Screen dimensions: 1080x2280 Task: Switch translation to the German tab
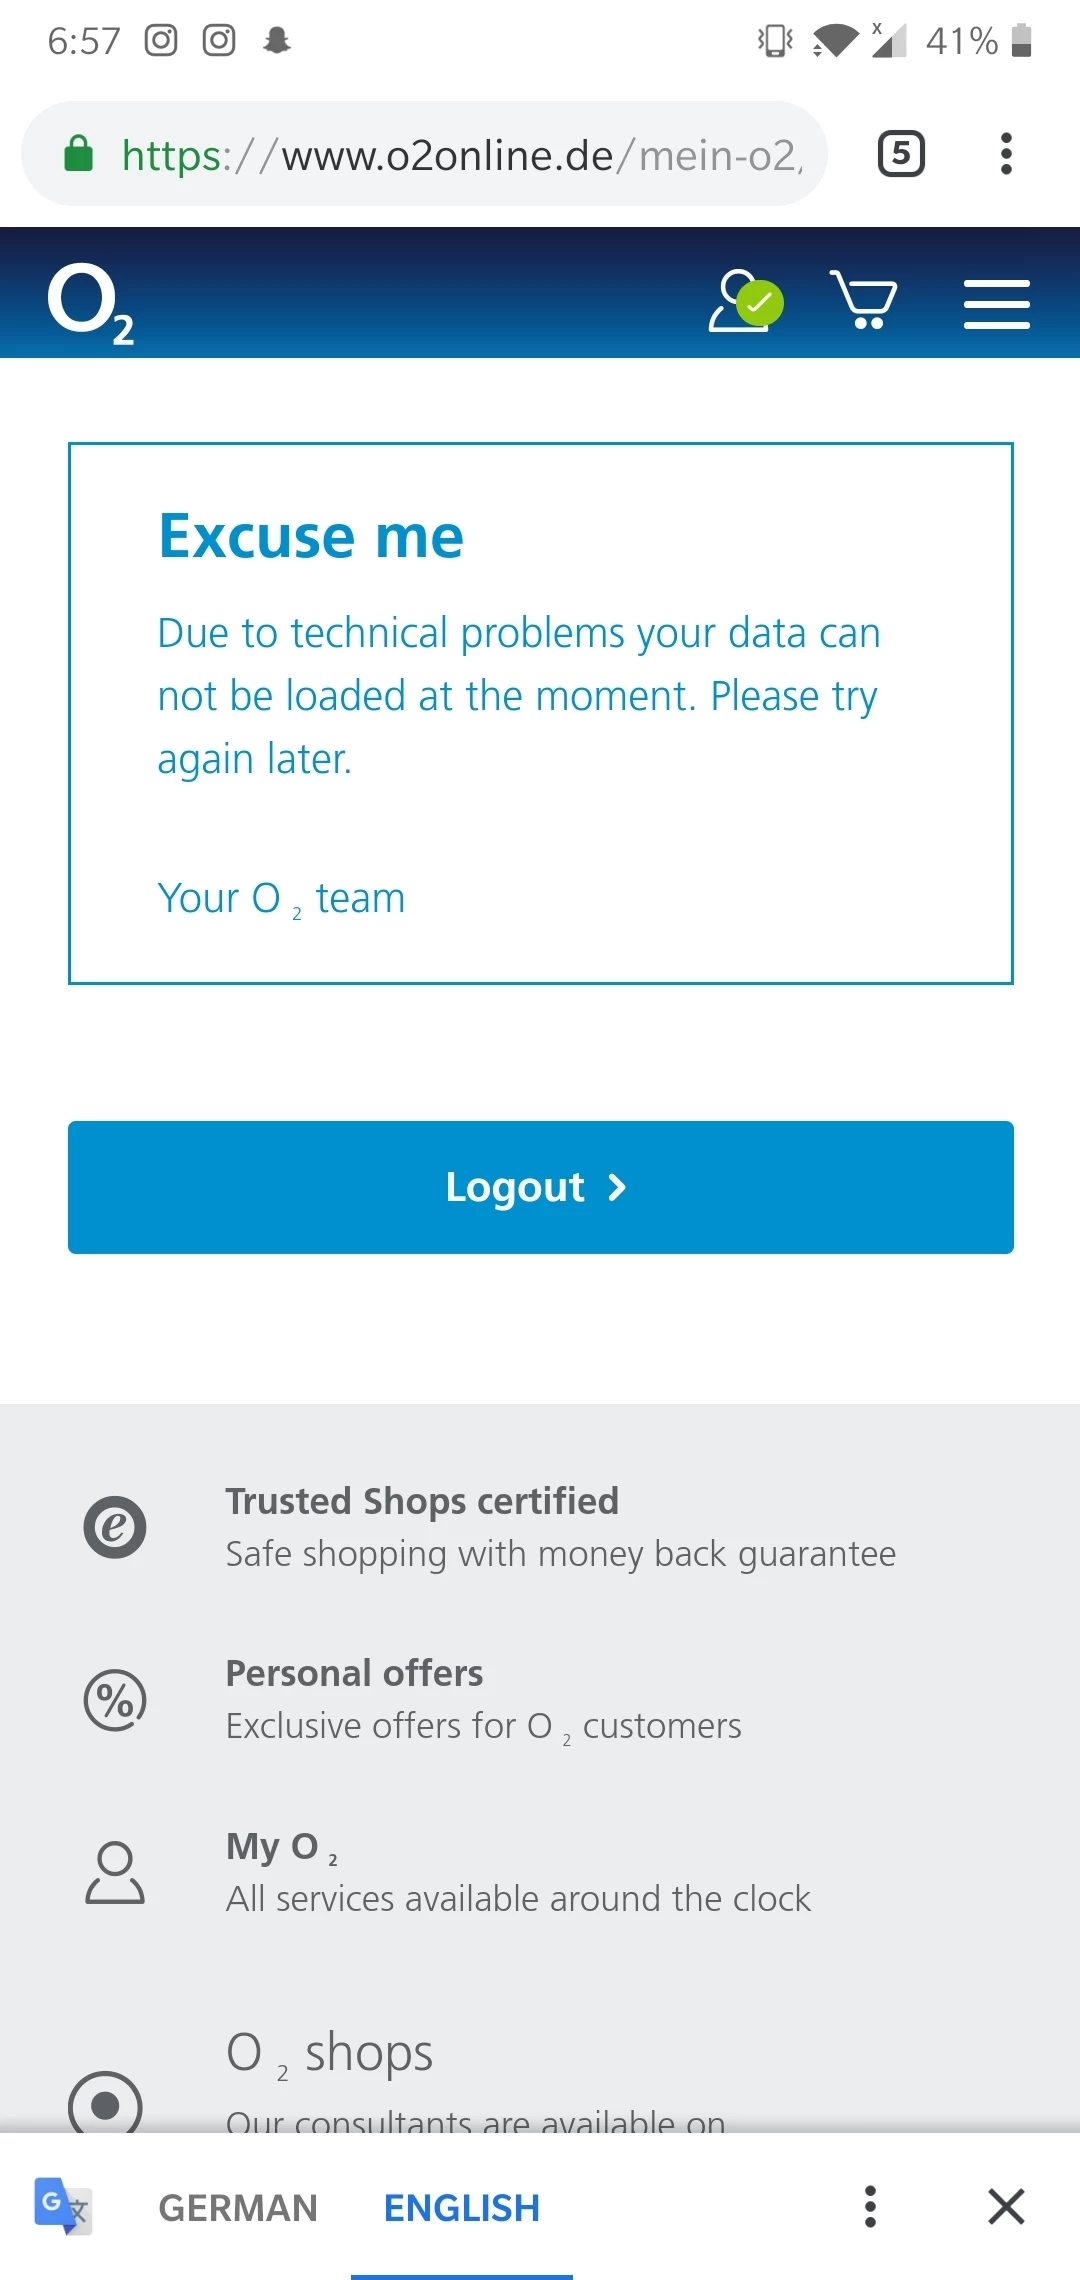tap(238, 2207)
